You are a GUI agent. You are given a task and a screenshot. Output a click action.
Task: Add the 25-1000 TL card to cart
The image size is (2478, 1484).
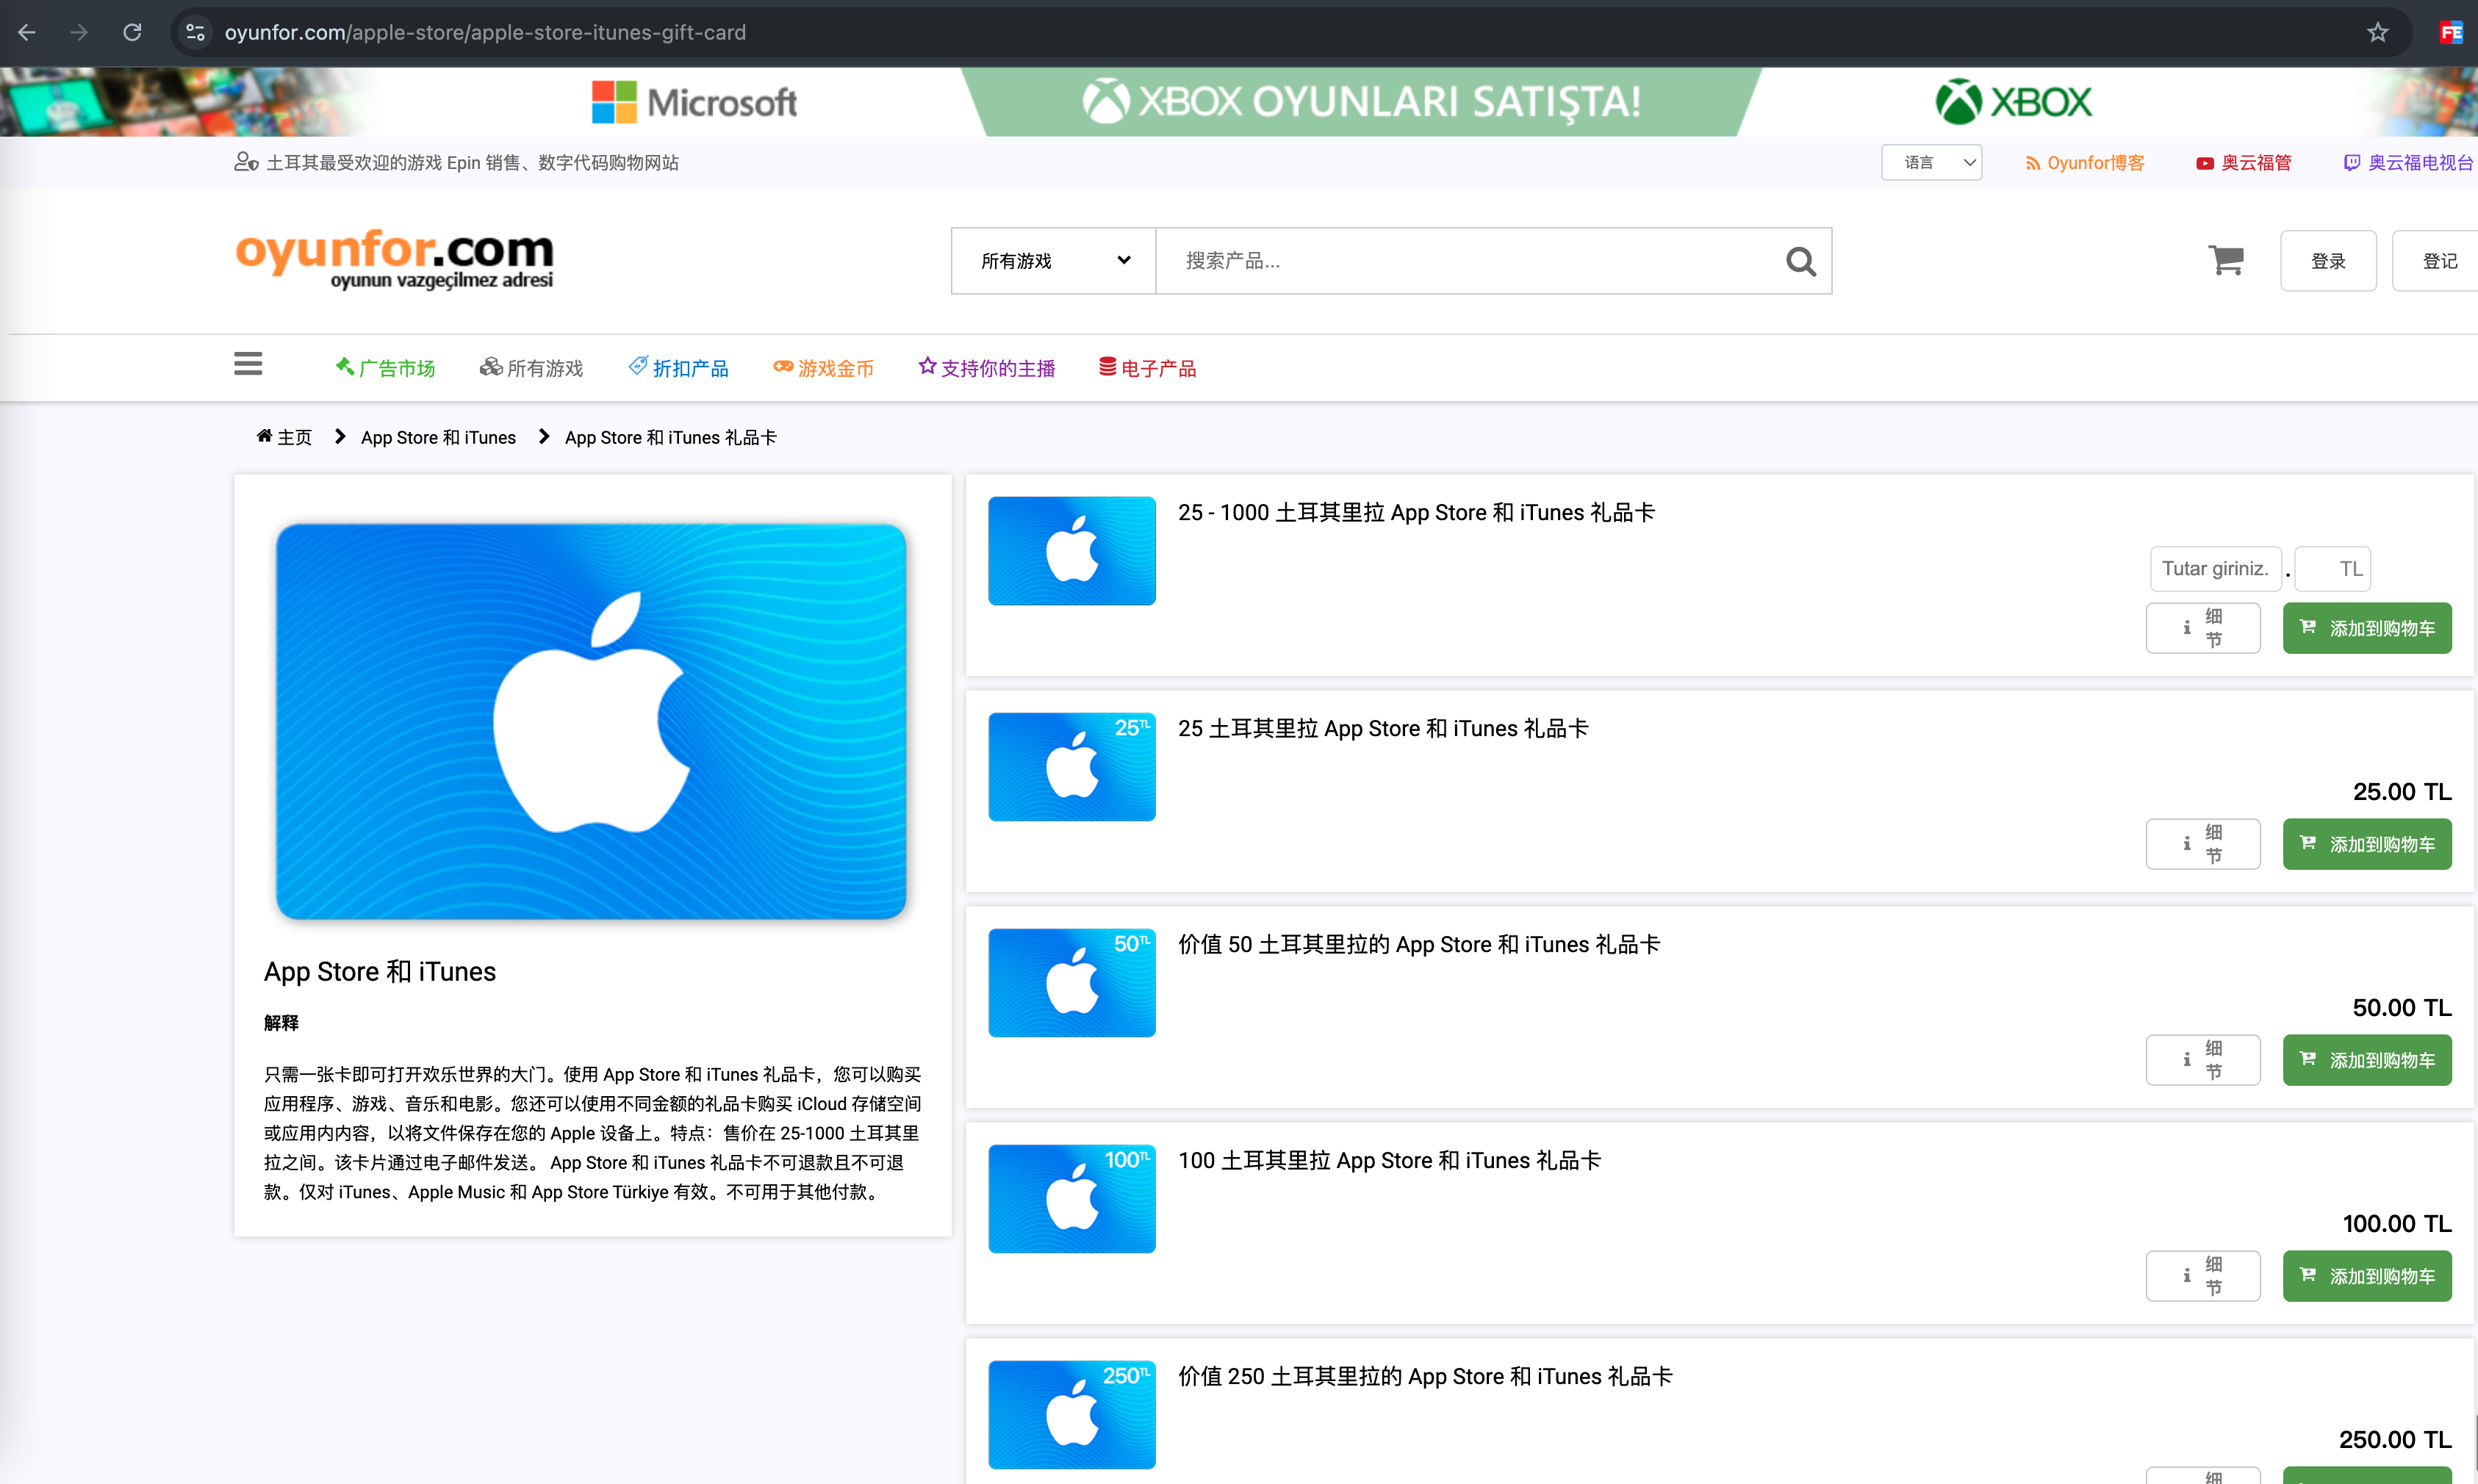(2366, 628)
